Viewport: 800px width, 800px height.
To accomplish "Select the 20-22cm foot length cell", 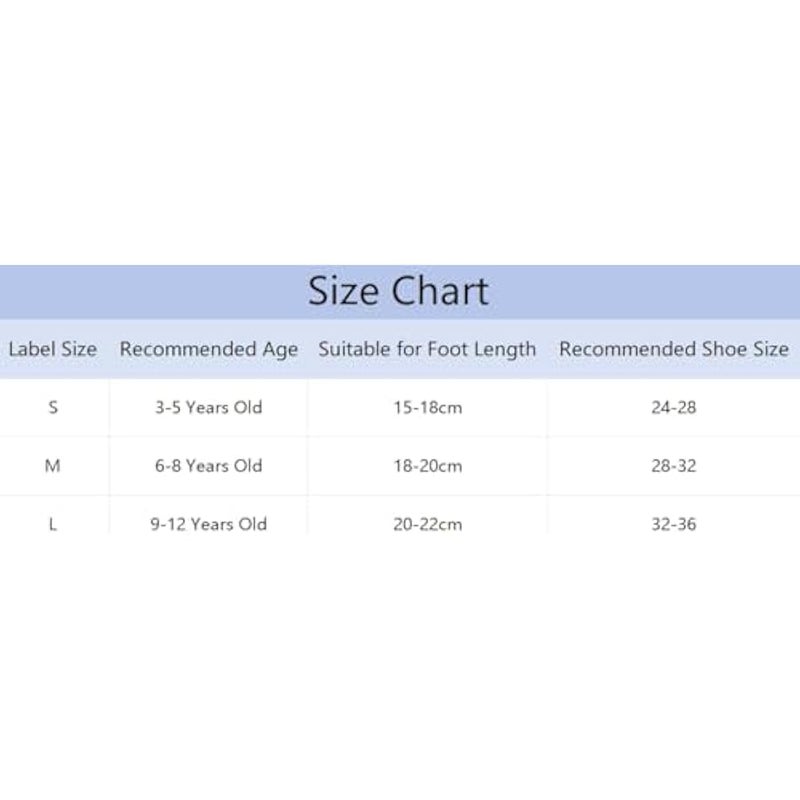I will click(427, 523).
